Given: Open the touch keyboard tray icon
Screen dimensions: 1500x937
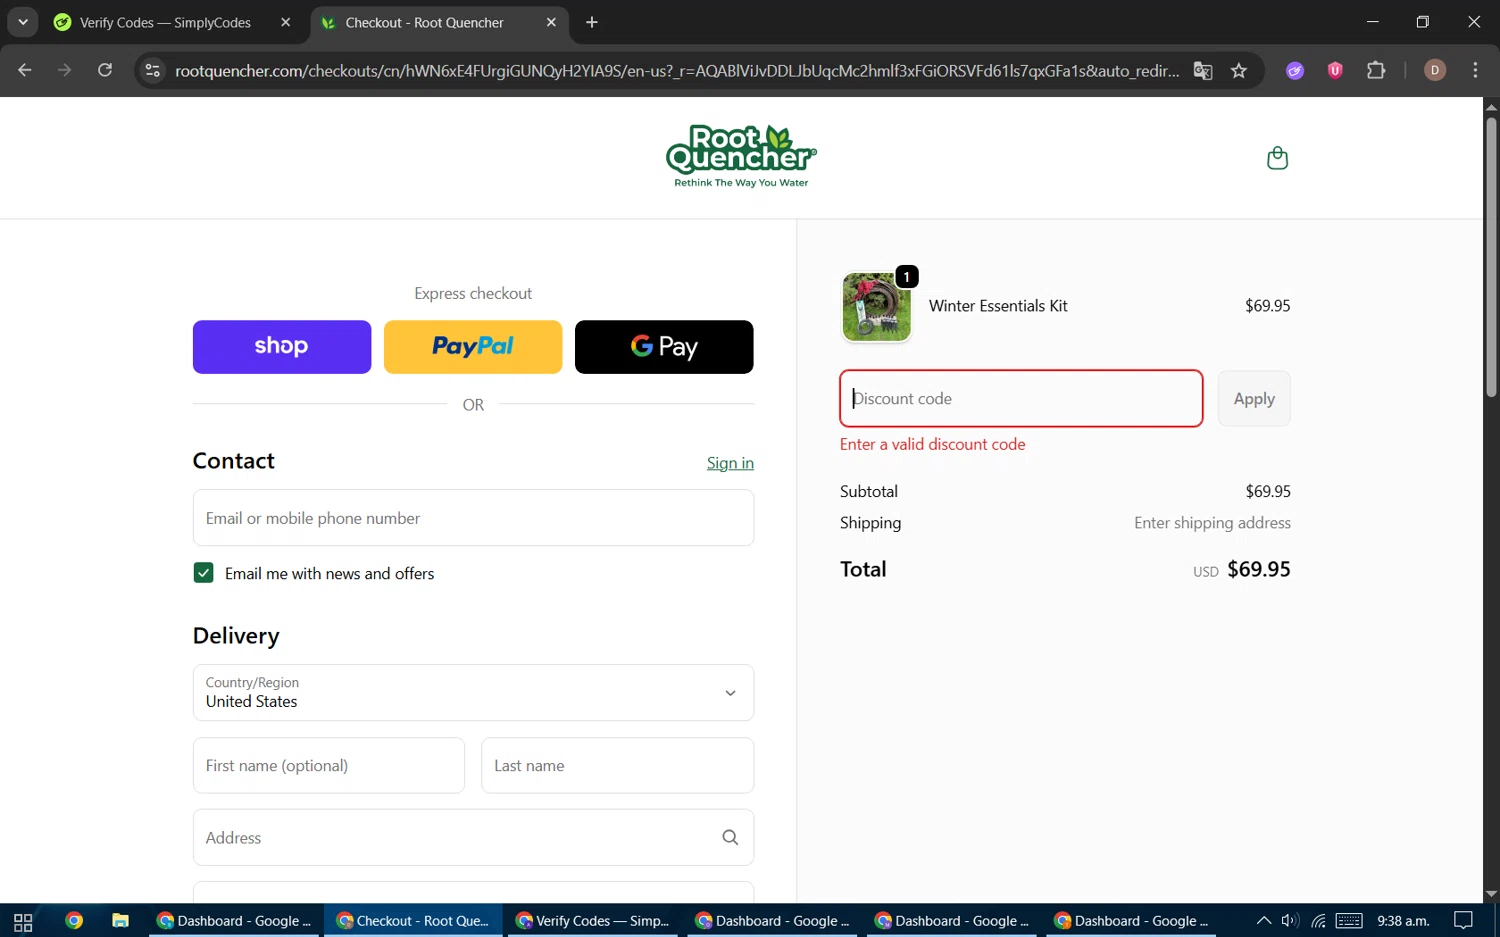Looking at the screenshot, I should tap(1349, 921).
